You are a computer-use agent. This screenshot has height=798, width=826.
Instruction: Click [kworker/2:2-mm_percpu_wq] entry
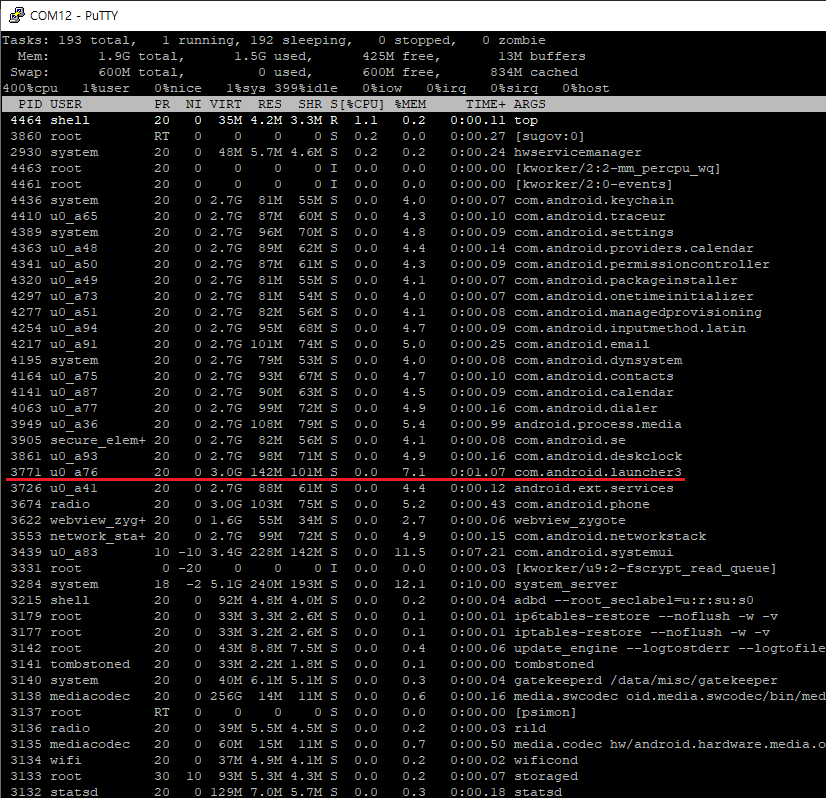coord(617,168)
